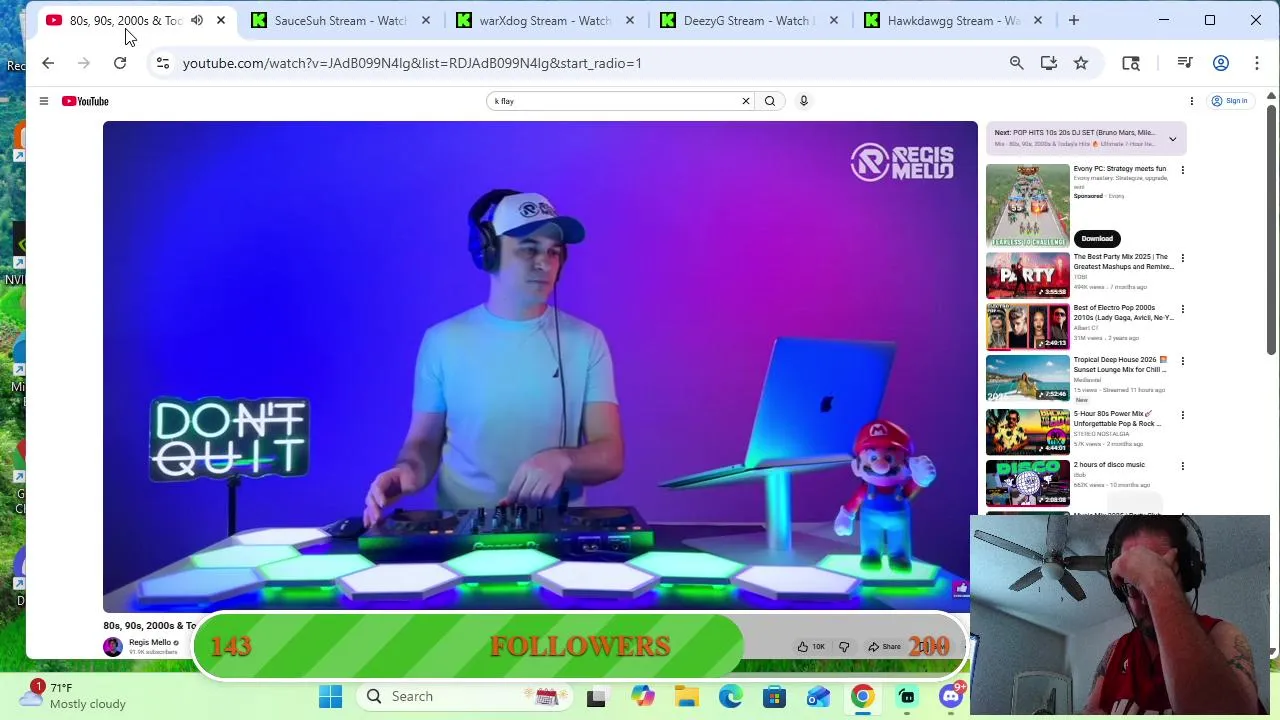Open the Chrome three-dot menu

point(1257,63)
